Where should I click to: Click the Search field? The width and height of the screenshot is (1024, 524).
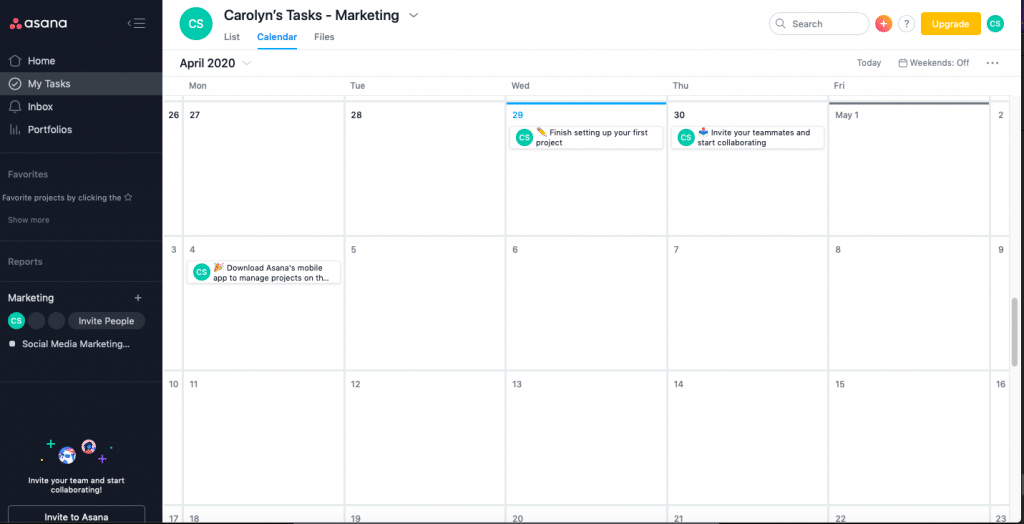(x=819, y=24)
